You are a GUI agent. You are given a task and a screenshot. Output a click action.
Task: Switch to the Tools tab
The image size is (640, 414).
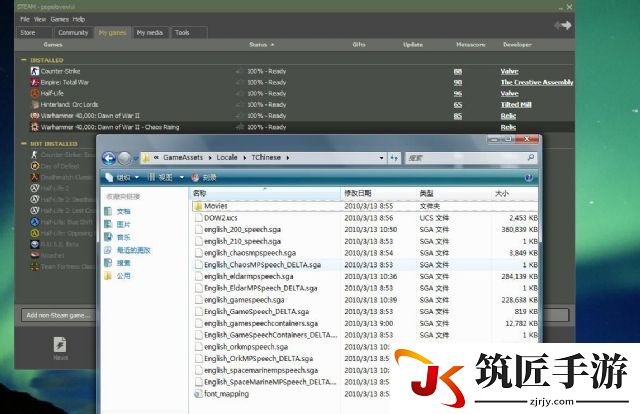[189, 33]
